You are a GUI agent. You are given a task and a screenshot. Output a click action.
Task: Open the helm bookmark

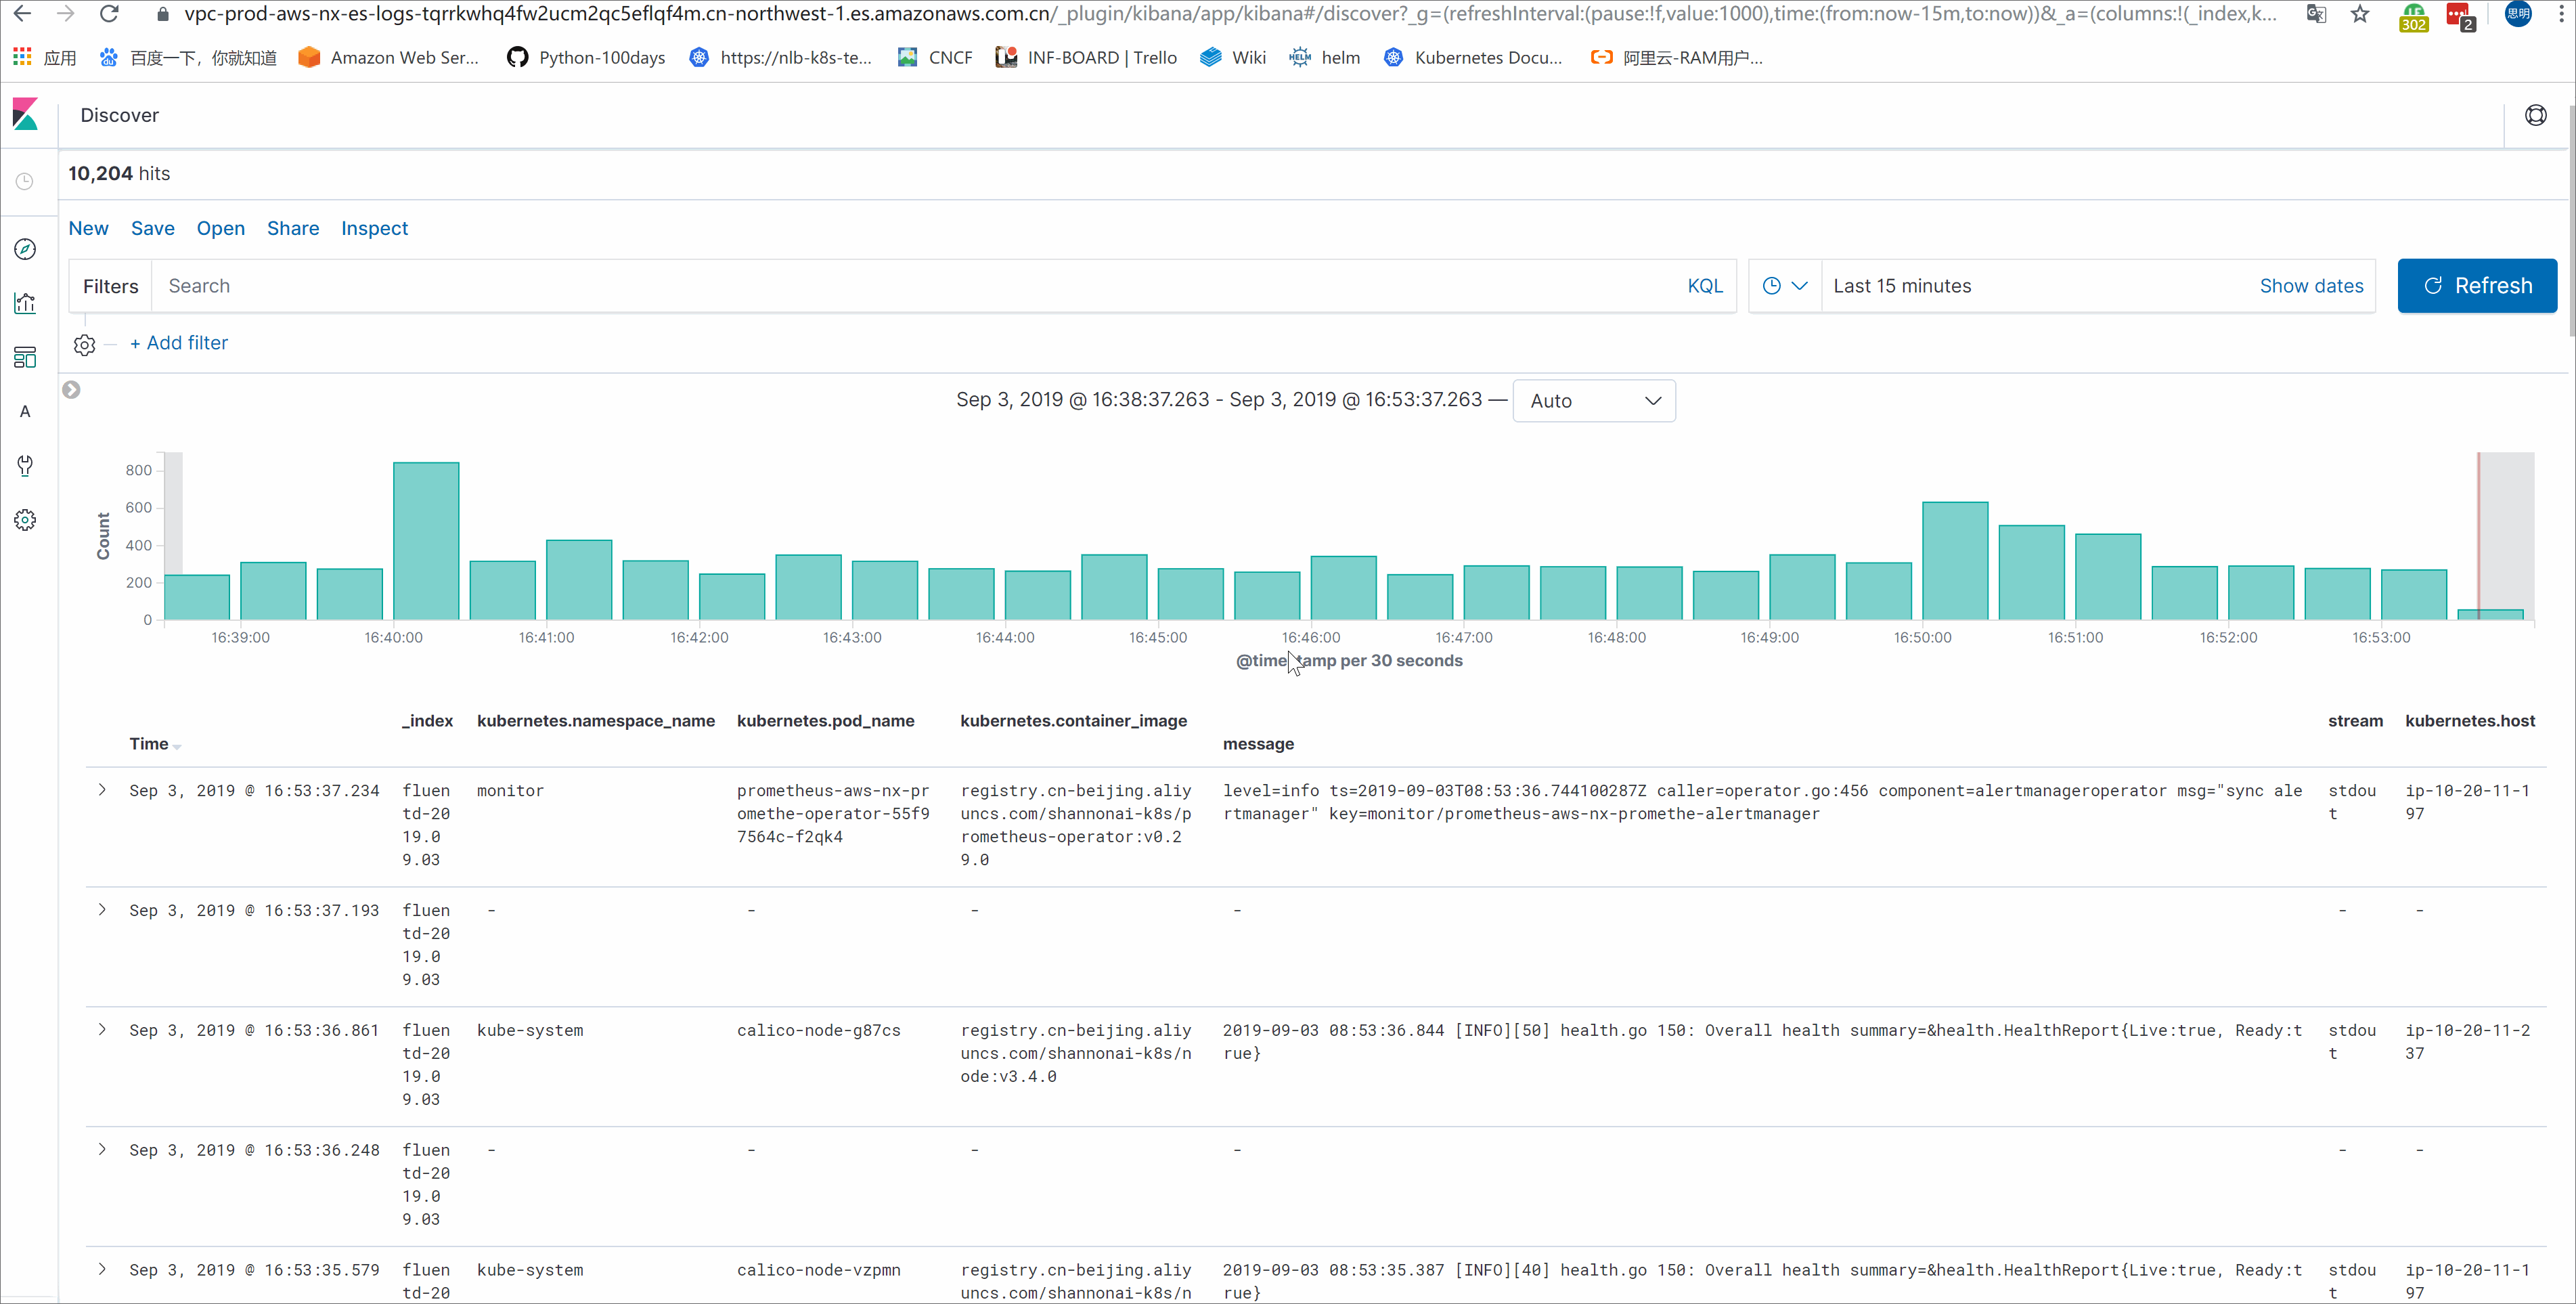point(1325,57)
